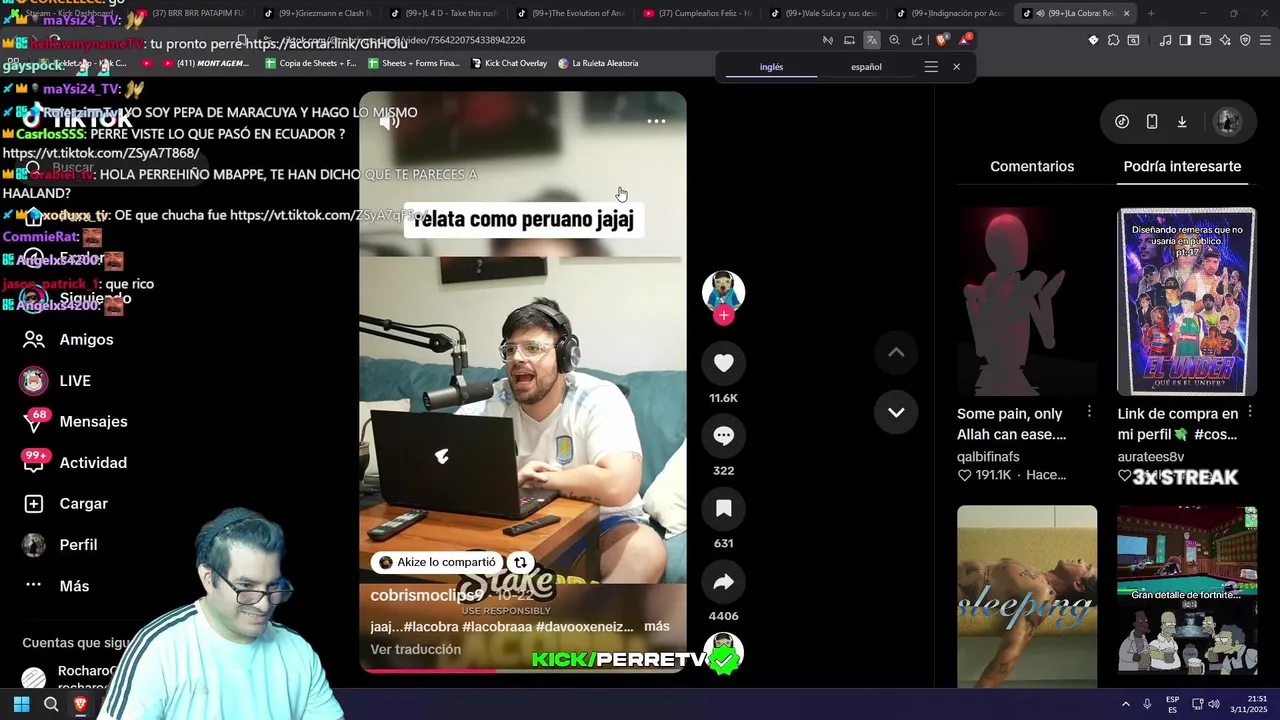Open the La Ruleta Aleatoria bookmark
This screenshot has height=720, width=1280.
click(x=597, y=63)
